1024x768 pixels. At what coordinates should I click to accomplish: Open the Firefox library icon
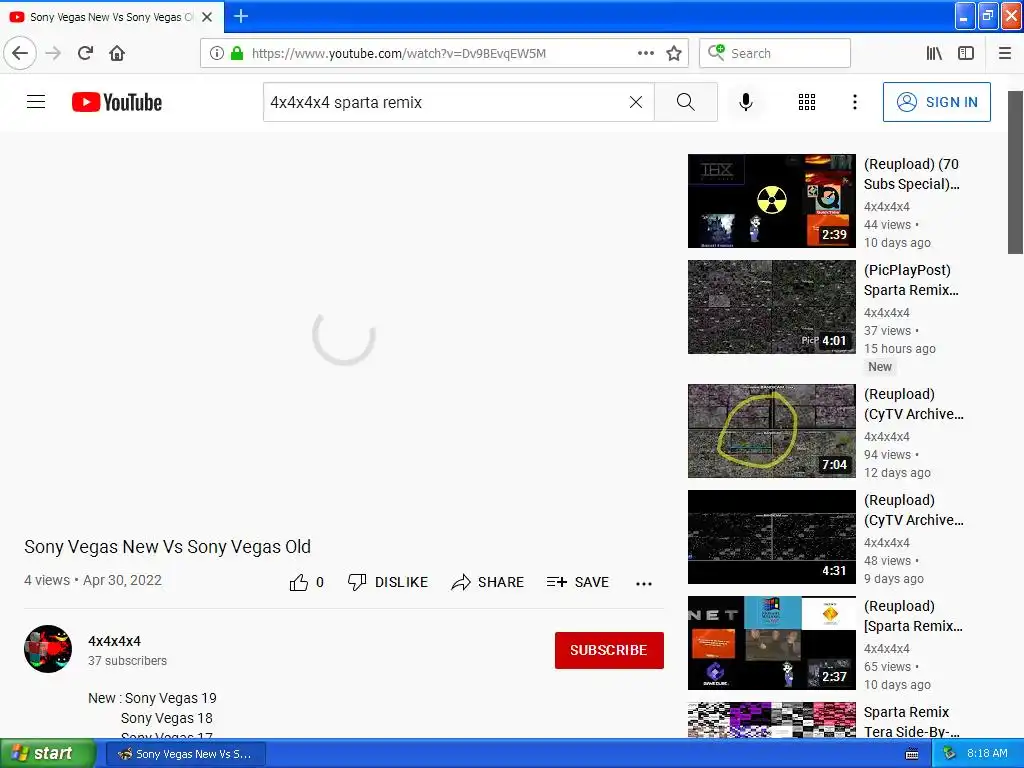point(934,53)
